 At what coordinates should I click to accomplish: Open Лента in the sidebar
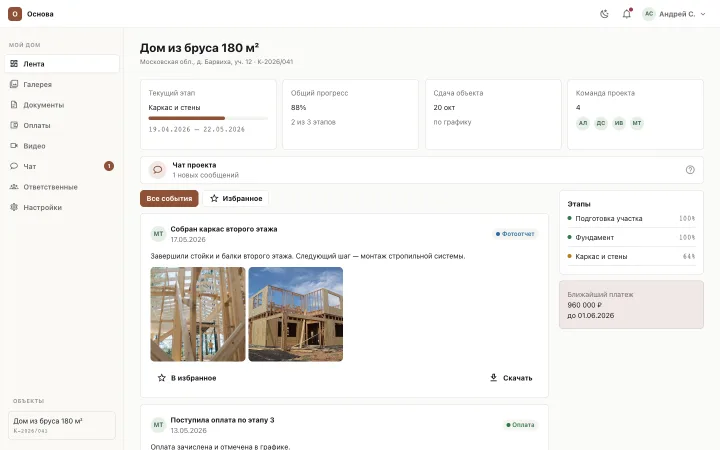[x=62, y=64]
